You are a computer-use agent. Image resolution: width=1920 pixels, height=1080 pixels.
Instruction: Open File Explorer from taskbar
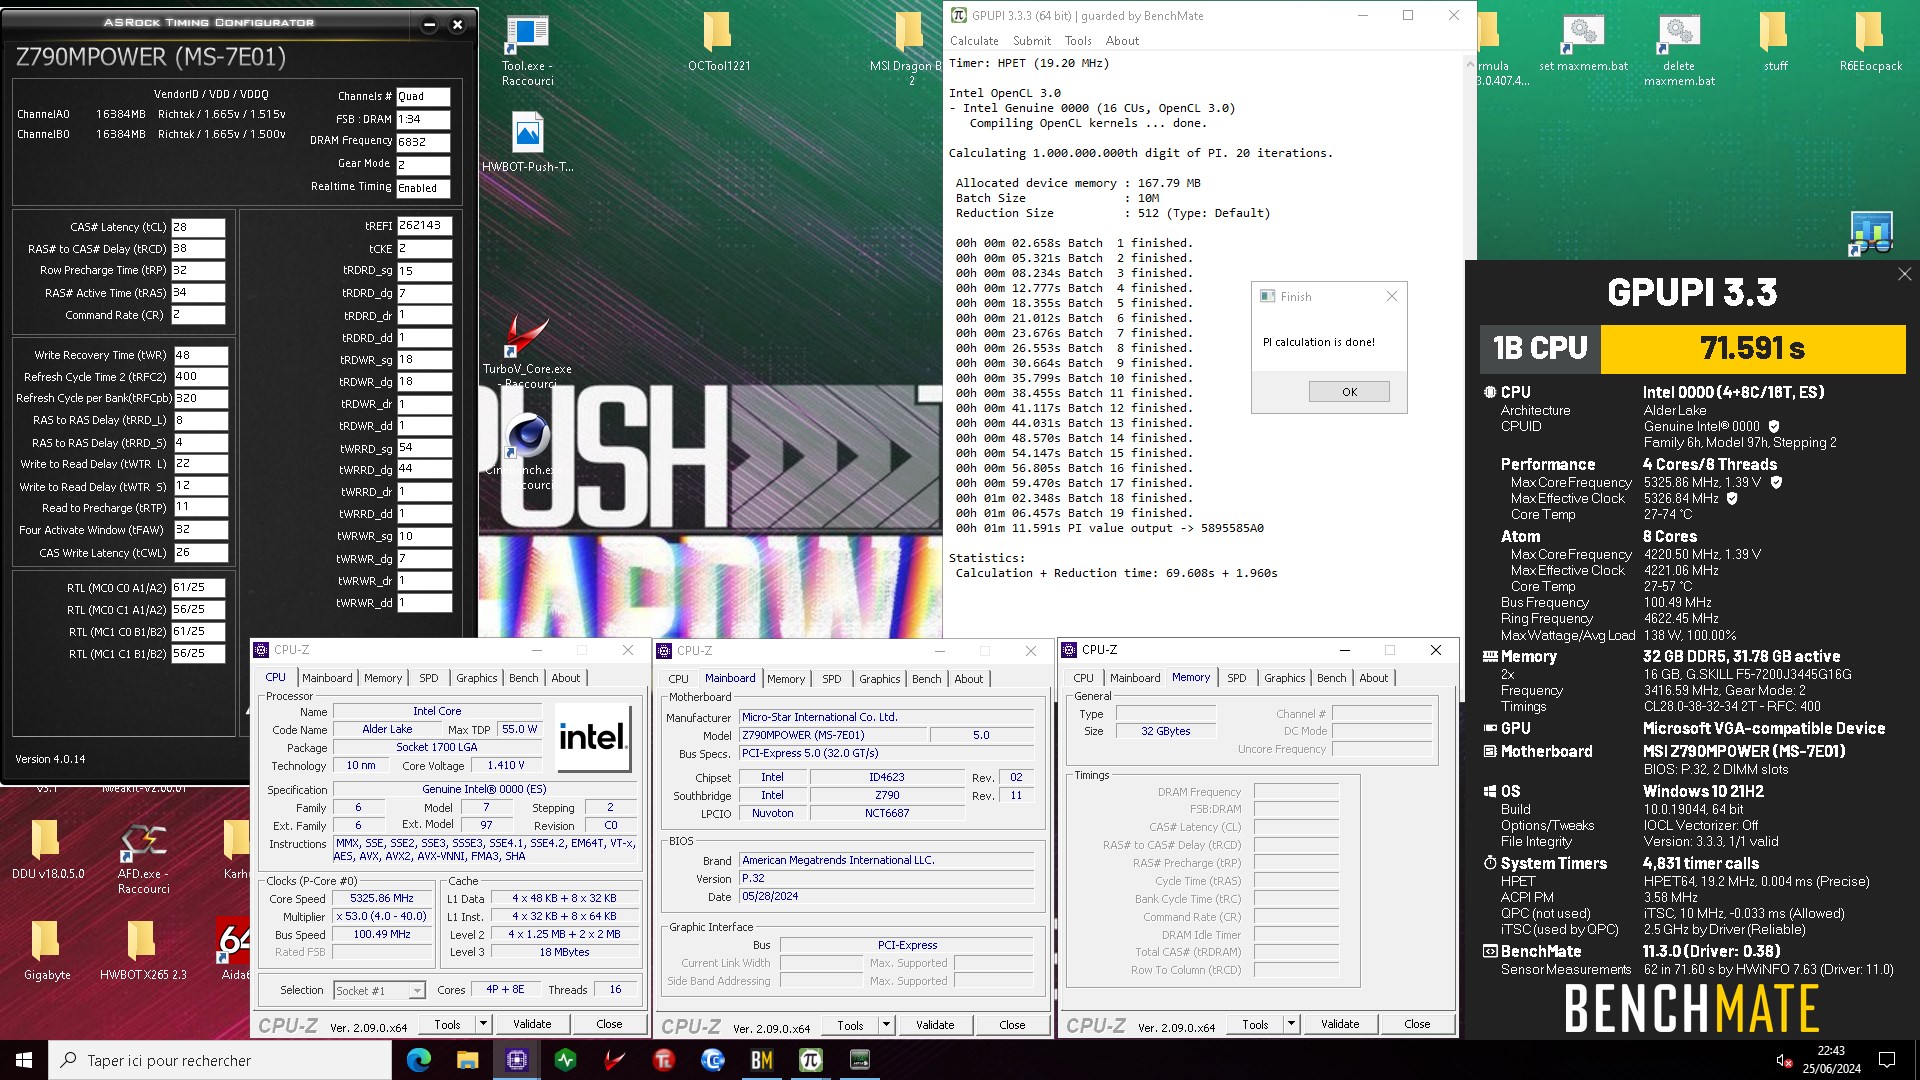[x=467, y=1060]
